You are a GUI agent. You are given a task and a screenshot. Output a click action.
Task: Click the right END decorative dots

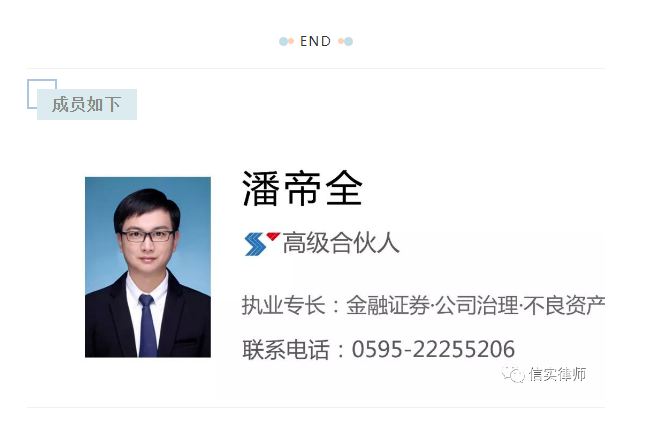coord(345,41)
